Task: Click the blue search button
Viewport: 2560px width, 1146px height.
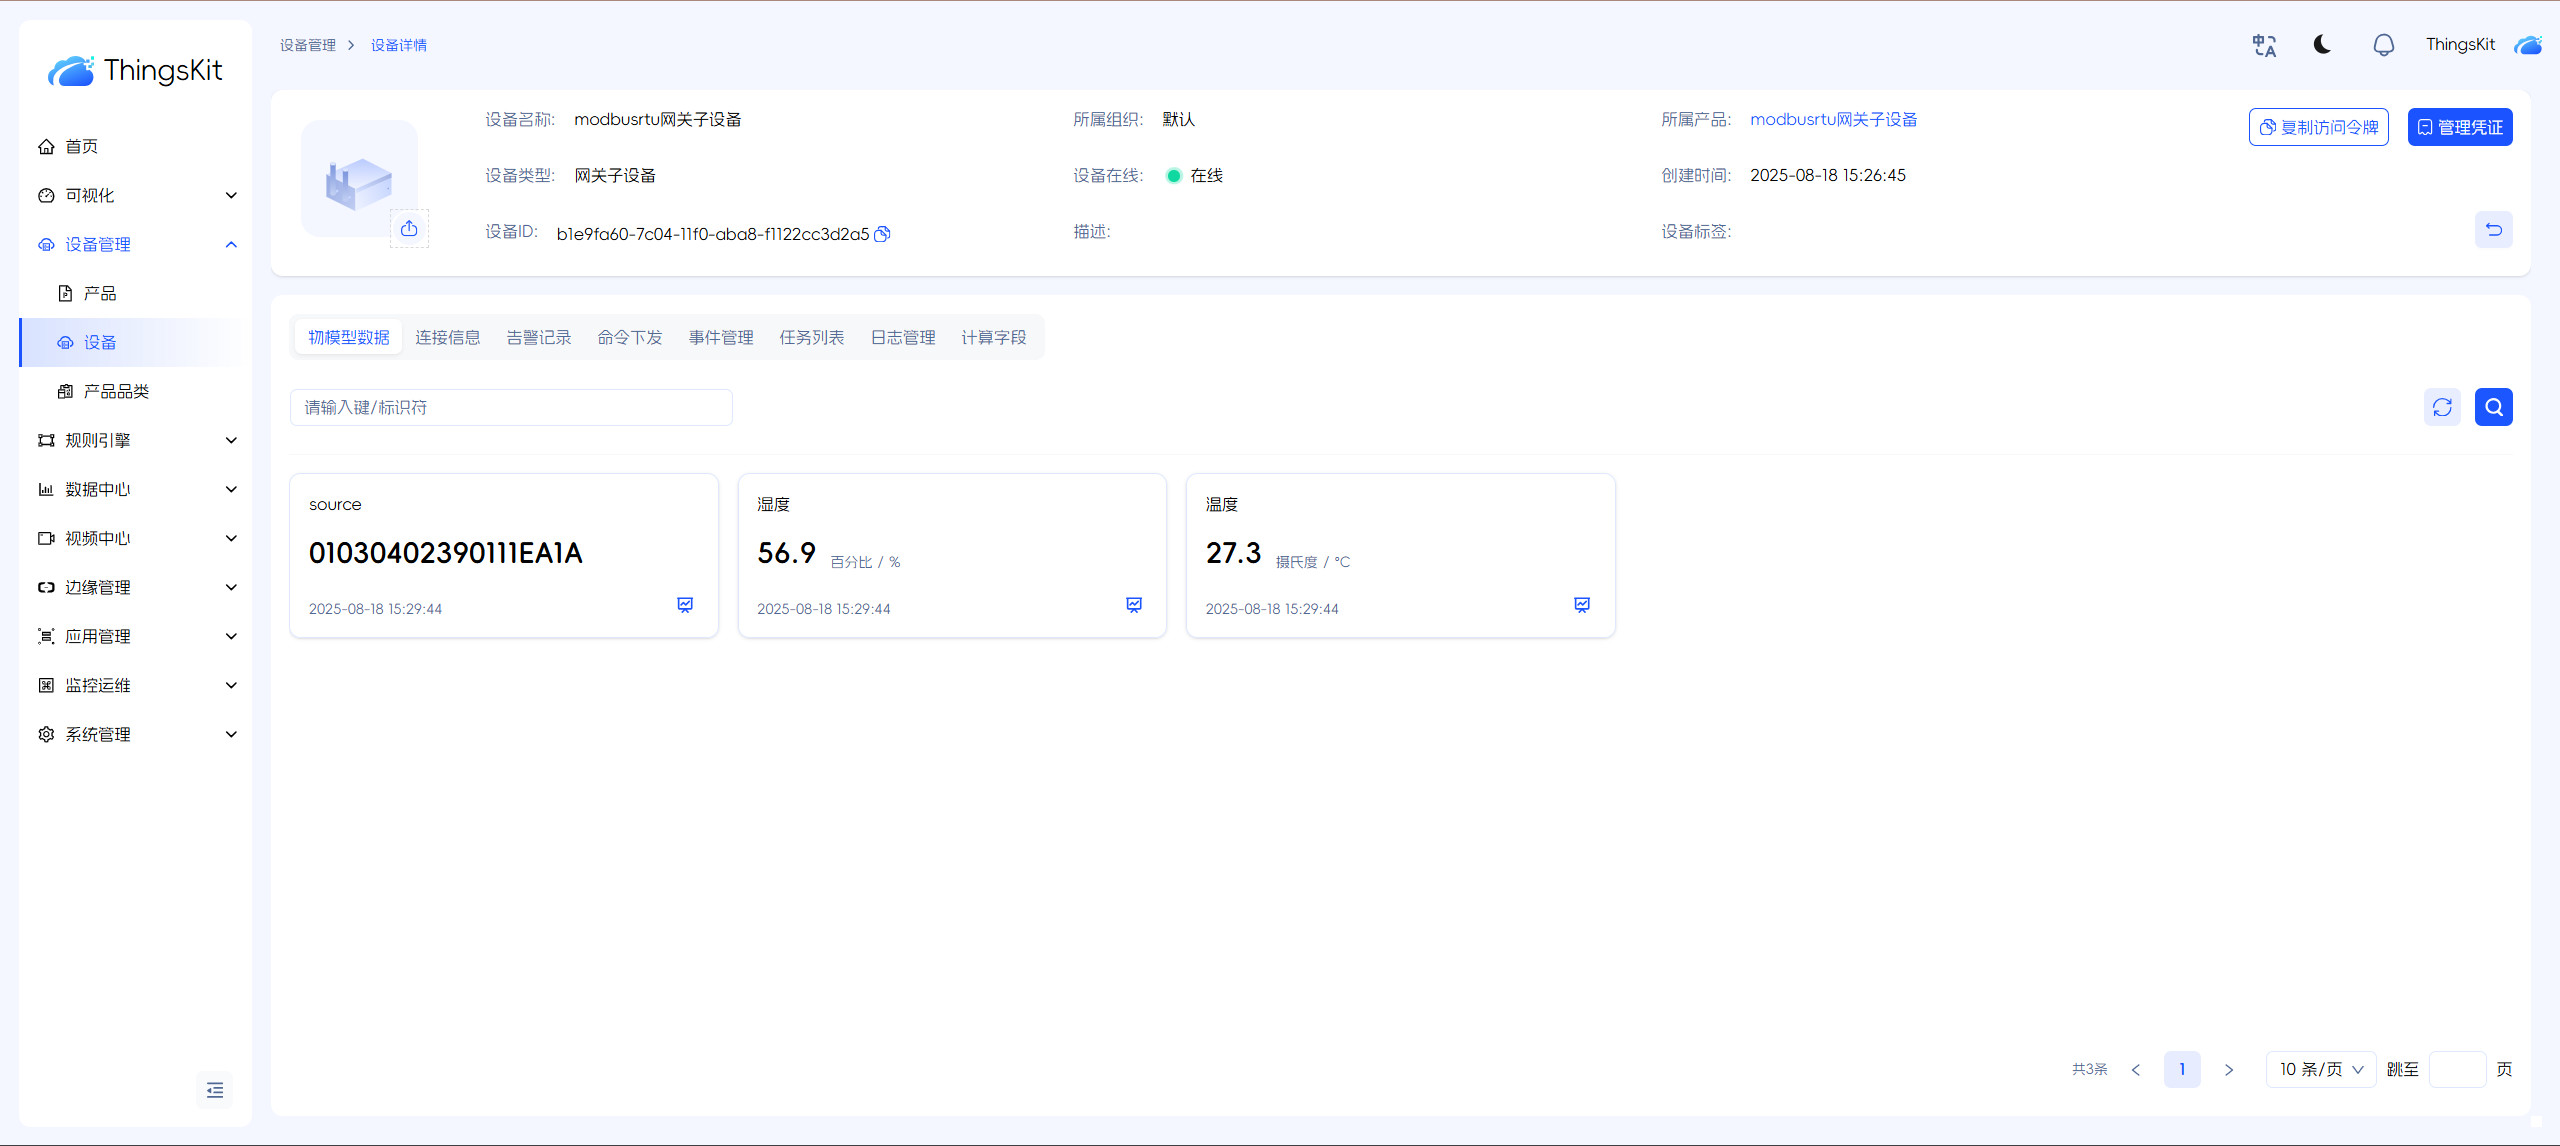Action: pyautogui.click(x=2493, y=407)
